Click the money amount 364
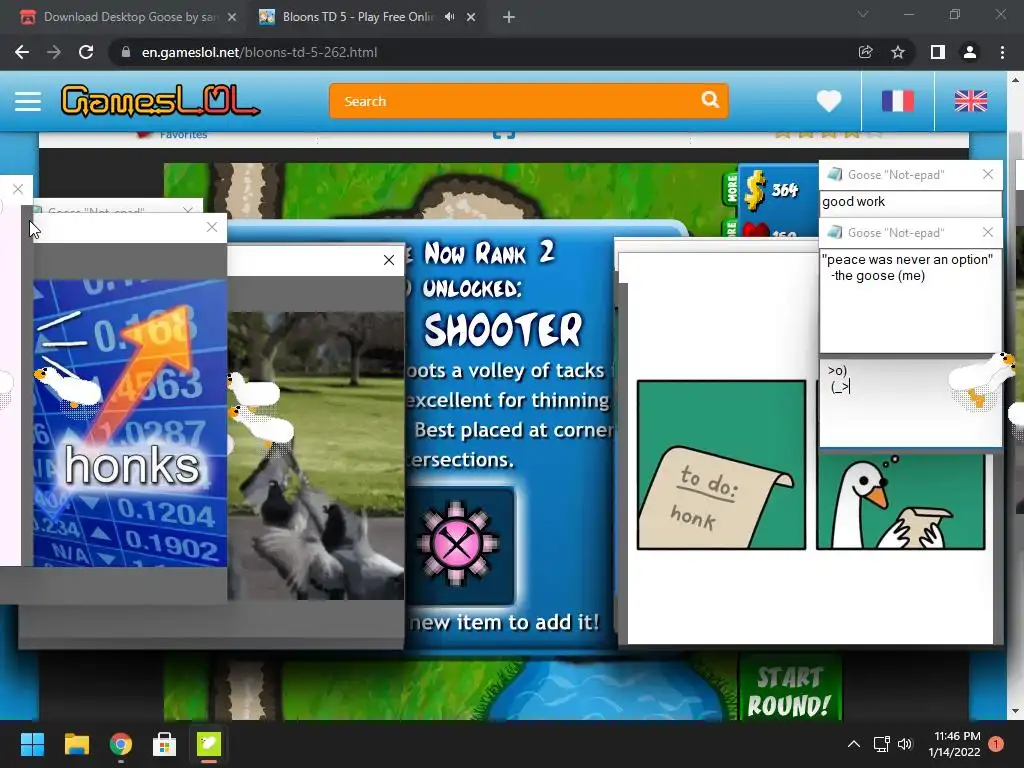The height and width of the screenshot is (768, 1024). (784, 190)
